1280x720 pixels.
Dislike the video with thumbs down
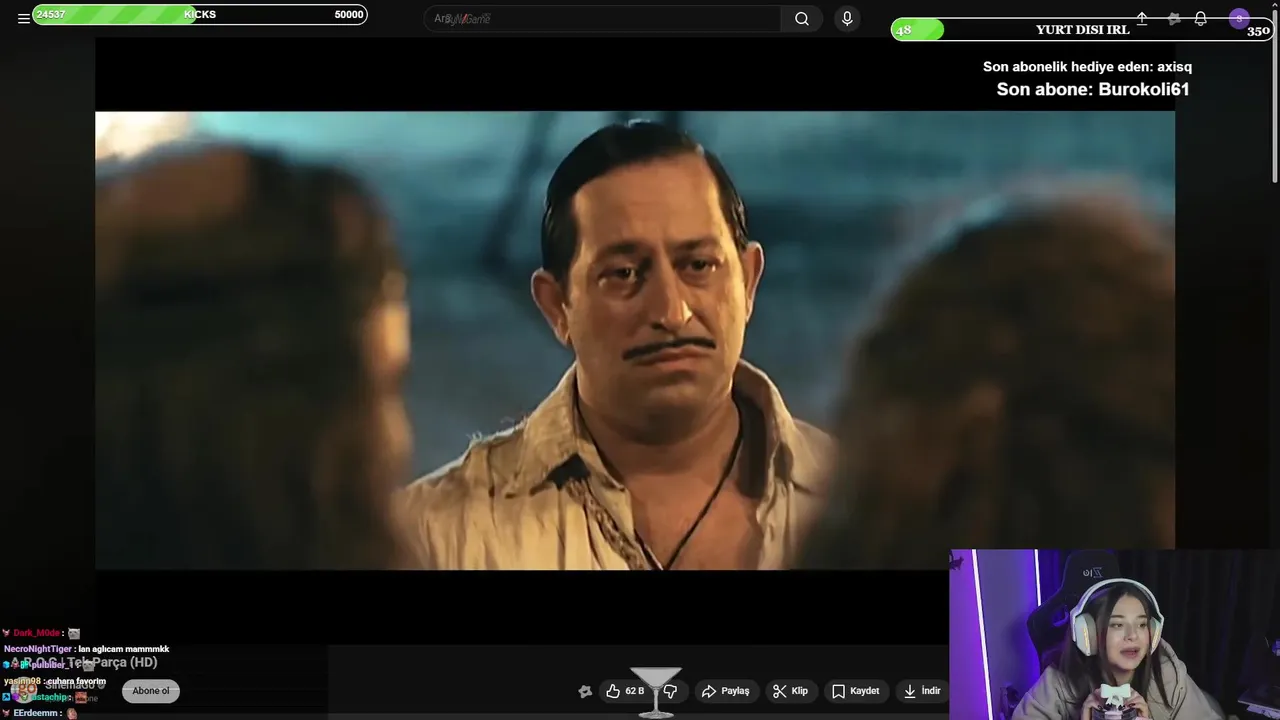click(671, 691)
